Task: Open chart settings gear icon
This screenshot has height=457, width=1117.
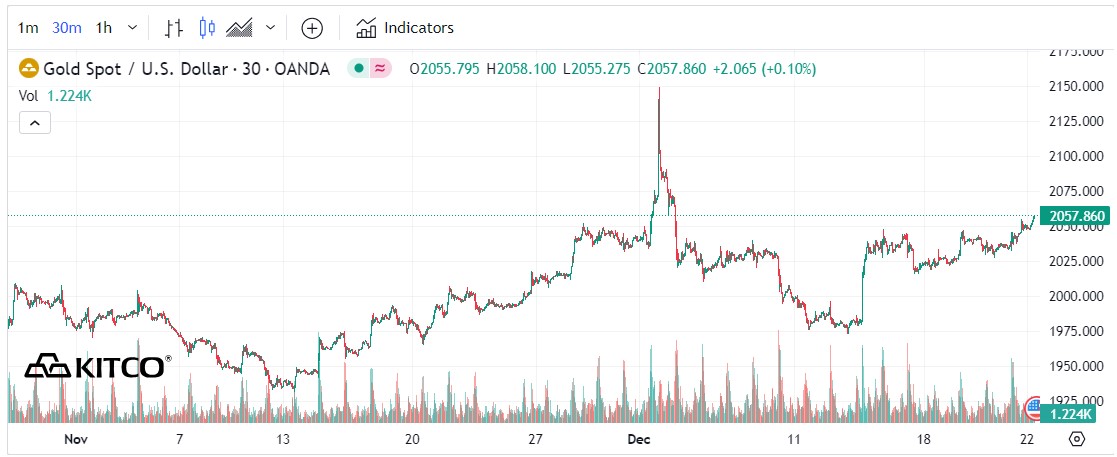Action: pos(1077,439)
